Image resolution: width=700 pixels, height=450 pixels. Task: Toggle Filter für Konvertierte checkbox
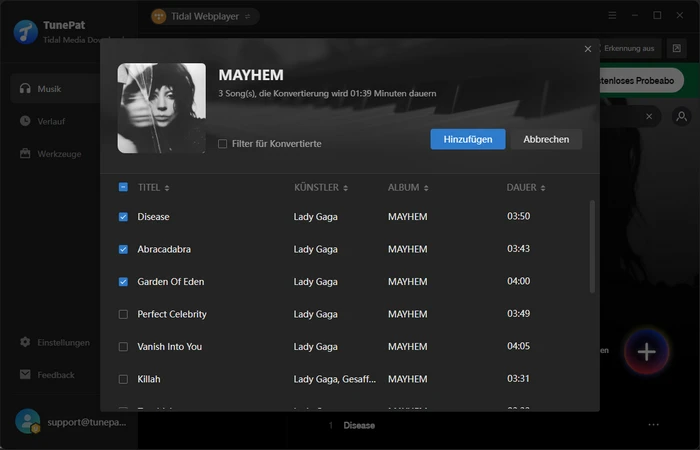tap(222, 144)
